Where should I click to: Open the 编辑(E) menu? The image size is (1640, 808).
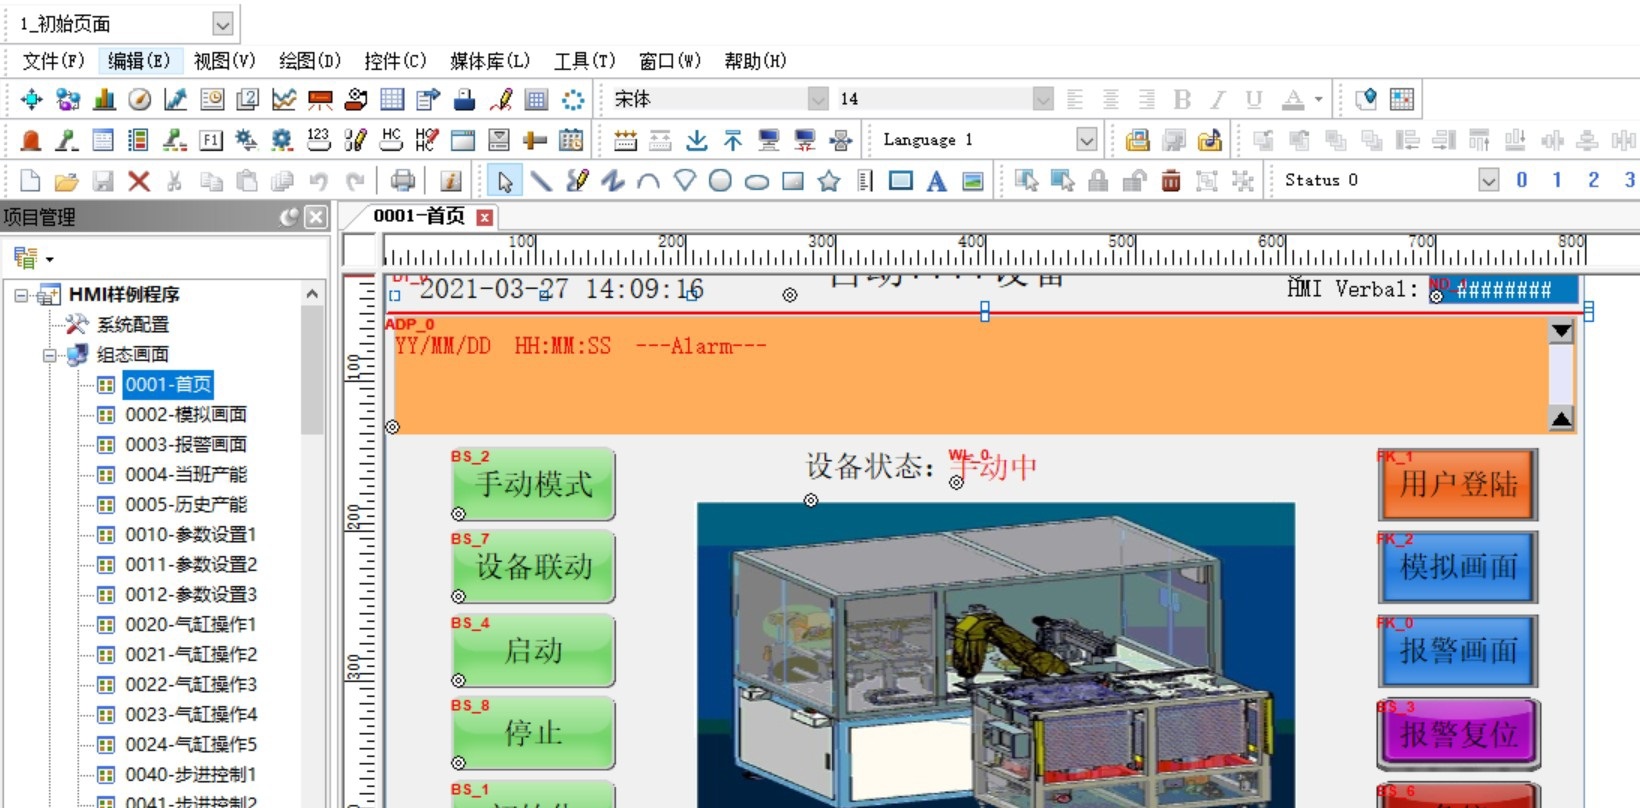pos(139,61)
